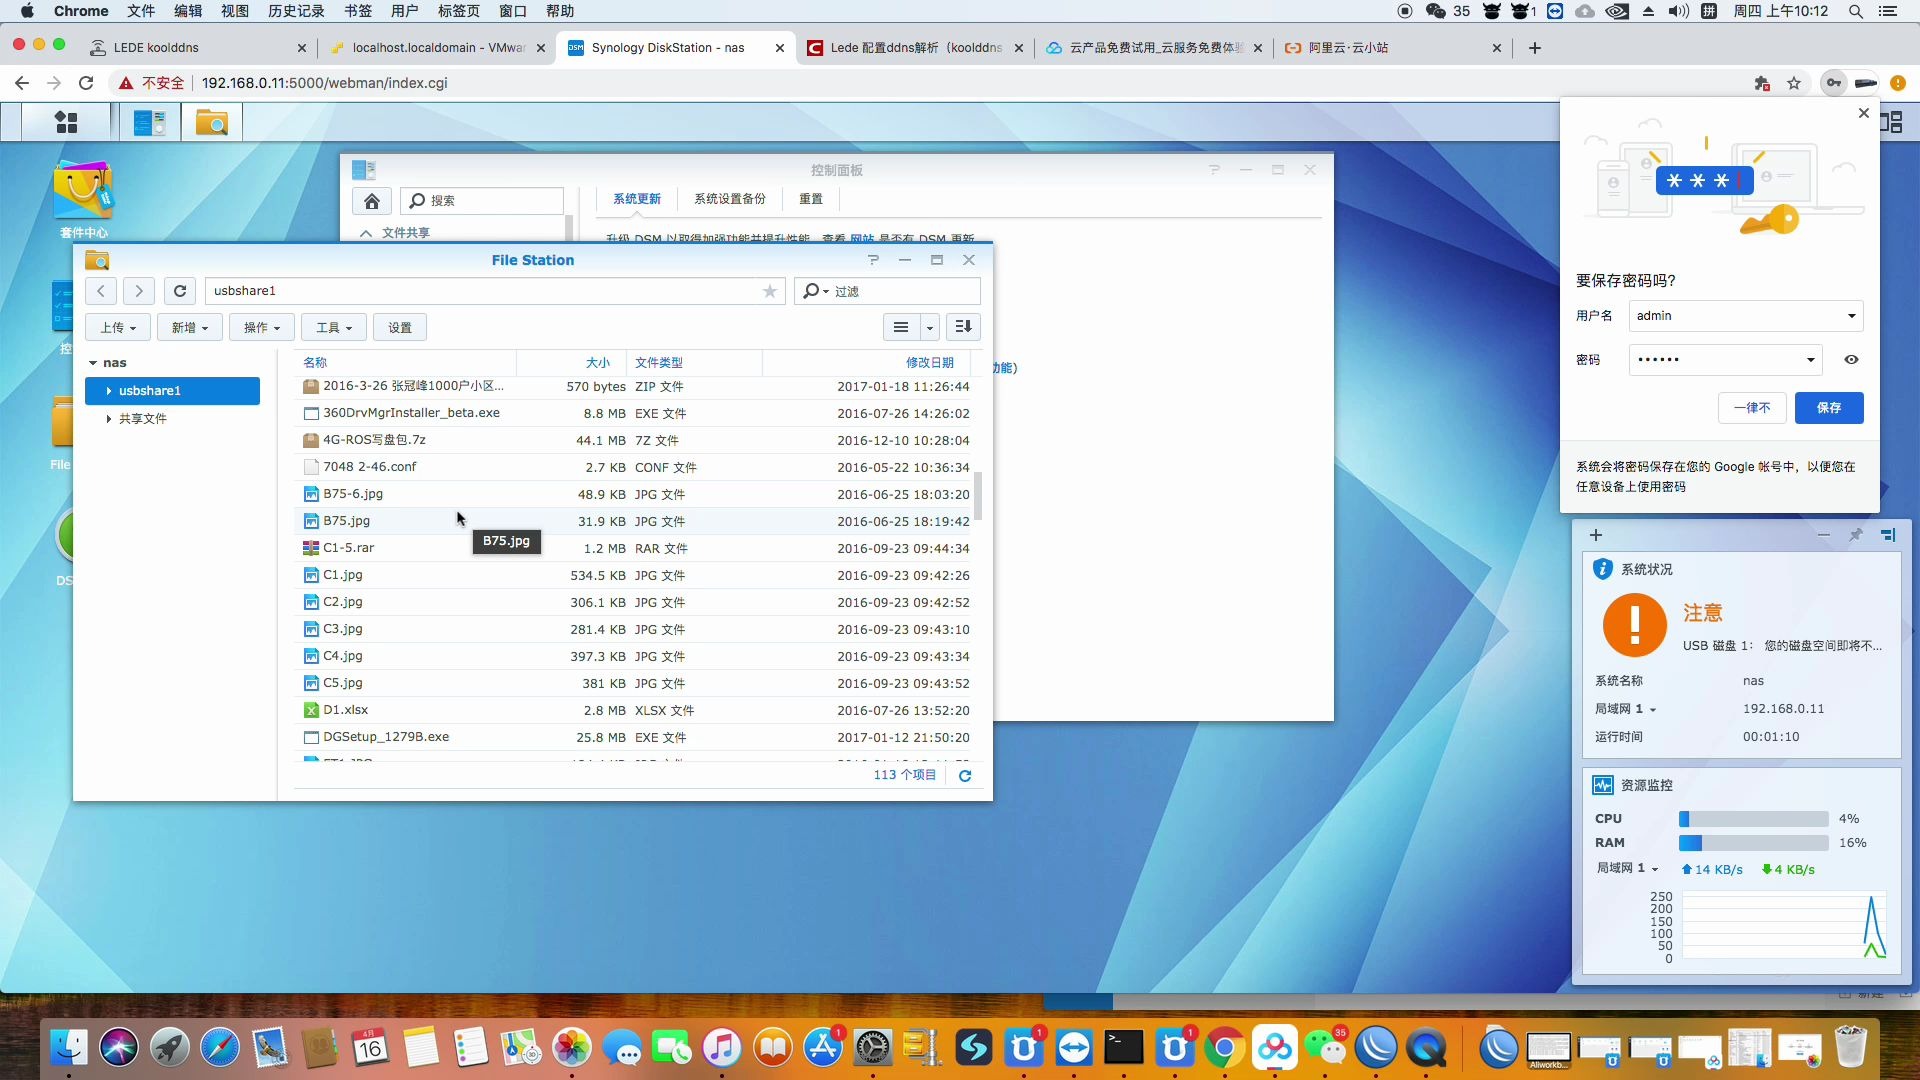Viewport: 1920px width, 1080px height.
Task: Open the 新增 create dropdown
Action: [190, 327]
